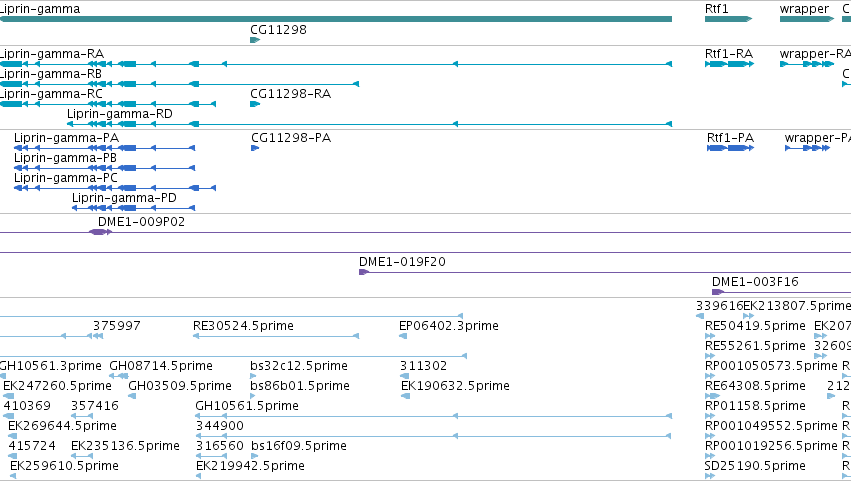The image size is (851, 481).
Task: Select the Liprin-gamma-RB transcript
Action: point(179,84)
